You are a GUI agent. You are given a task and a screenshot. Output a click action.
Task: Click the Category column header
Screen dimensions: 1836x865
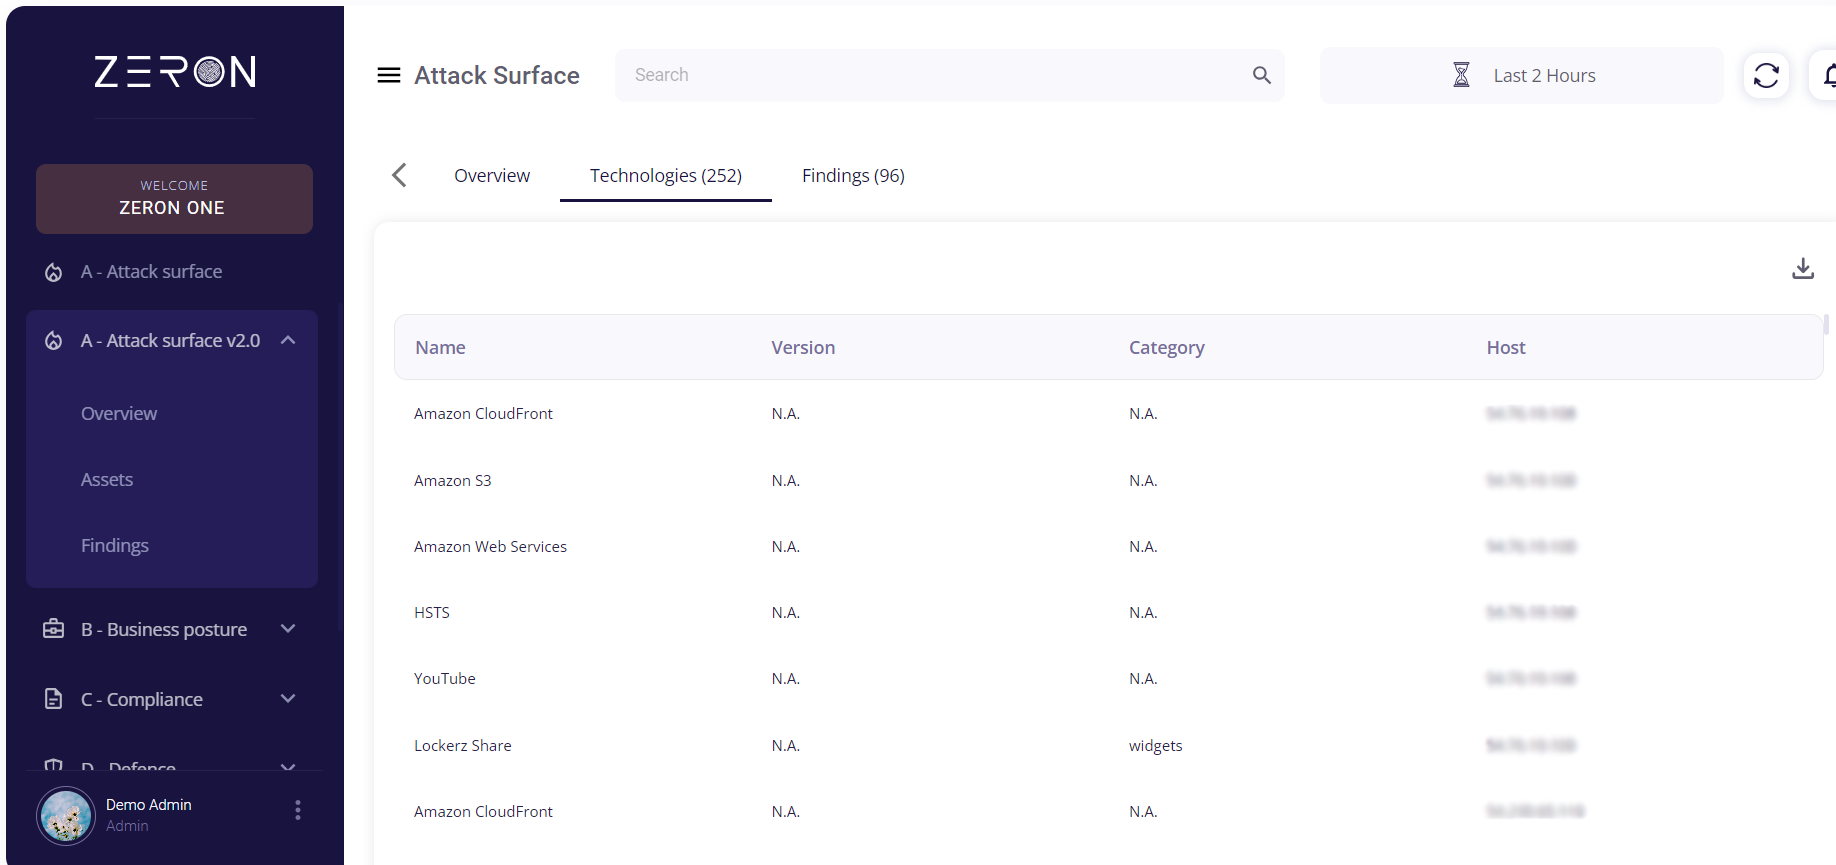(1167, 347)
